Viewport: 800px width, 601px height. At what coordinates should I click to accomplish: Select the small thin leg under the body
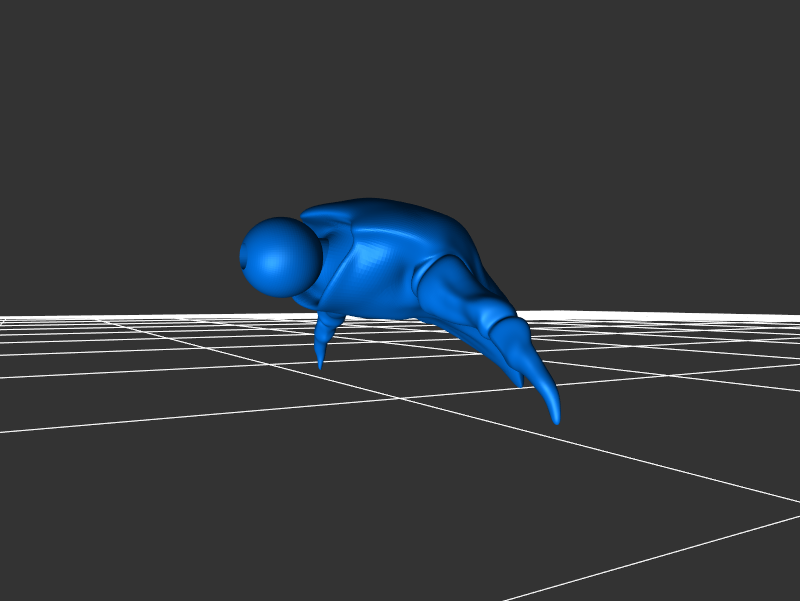point(325,335)
